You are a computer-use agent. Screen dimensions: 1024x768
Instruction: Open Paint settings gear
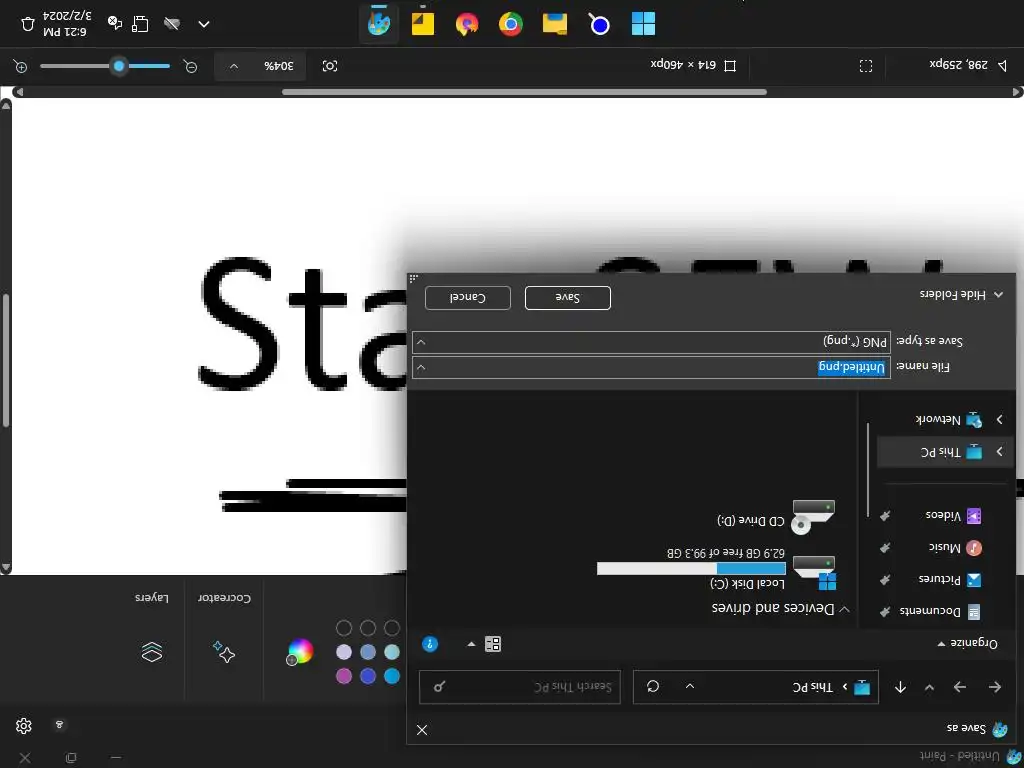point(24,726)
